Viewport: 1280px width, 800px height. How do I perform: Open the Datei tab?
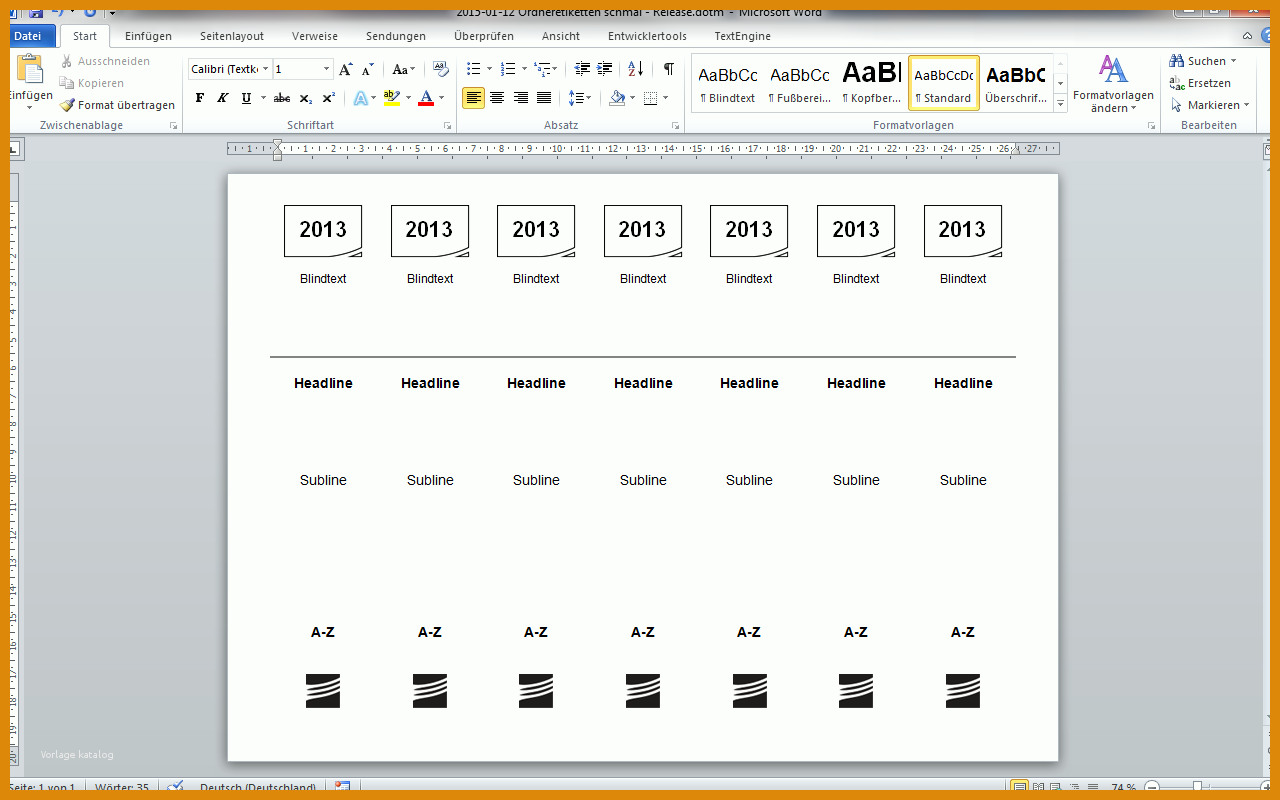point(30,36)
